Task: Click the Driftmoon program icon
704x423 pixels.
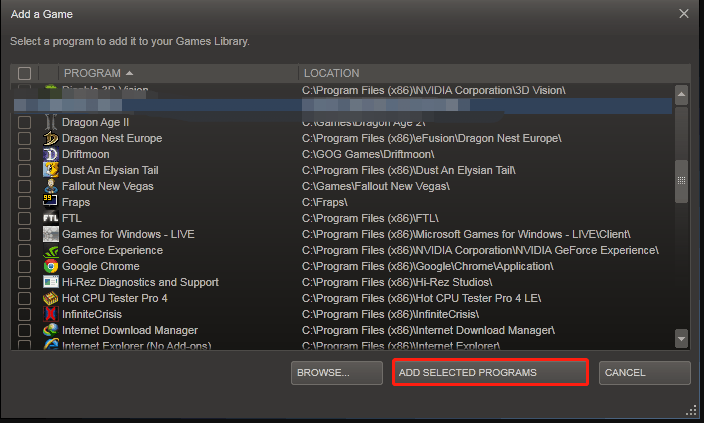Action: point(51,154)
